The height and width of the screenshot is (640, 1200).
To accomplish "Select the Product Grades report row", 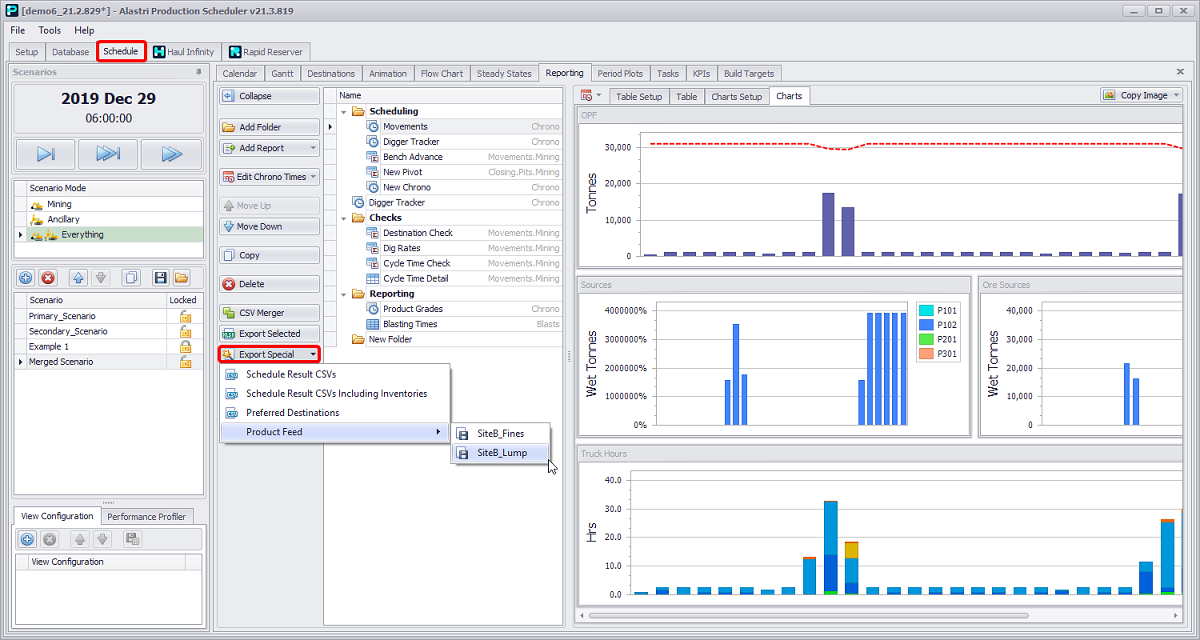I will coord(412,309).
